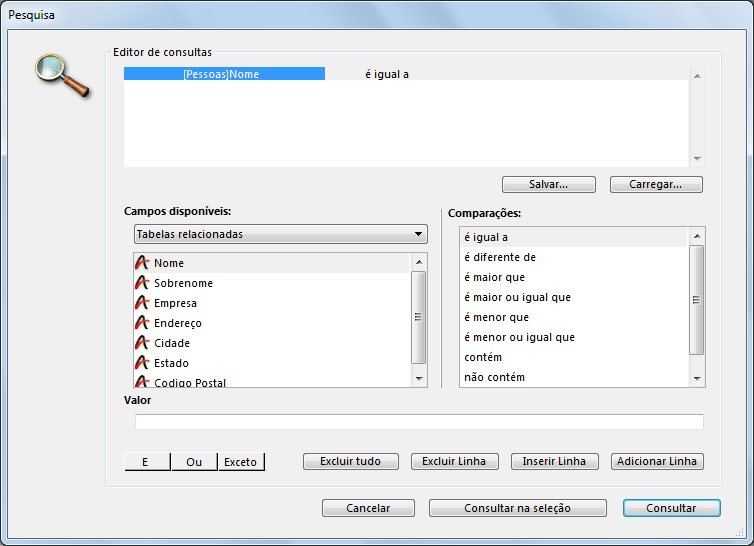Select the Codigo Postal field

pyautogui.click(x=272, y=381)
